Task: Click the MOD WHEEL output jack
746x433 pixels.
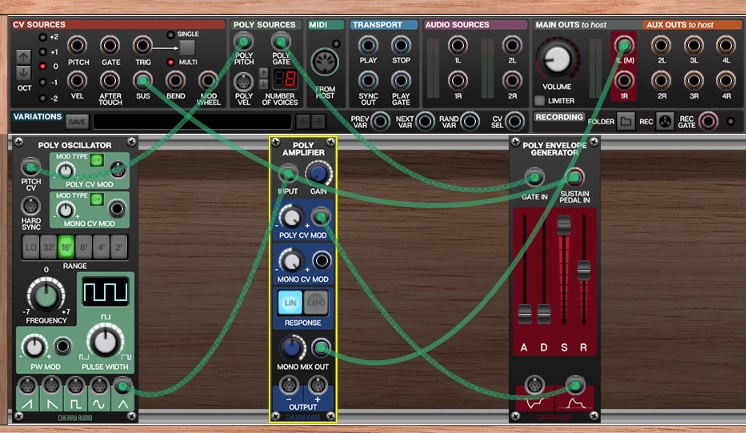Action: coord(208,80)
